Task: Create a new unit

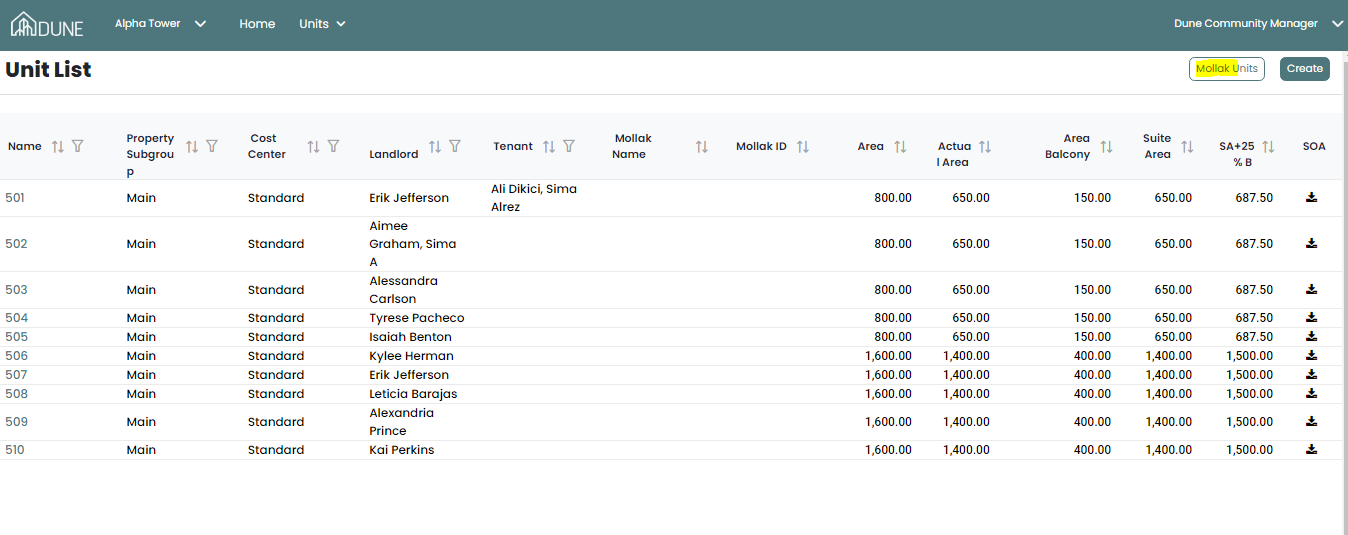Action: pos(1305,69)
